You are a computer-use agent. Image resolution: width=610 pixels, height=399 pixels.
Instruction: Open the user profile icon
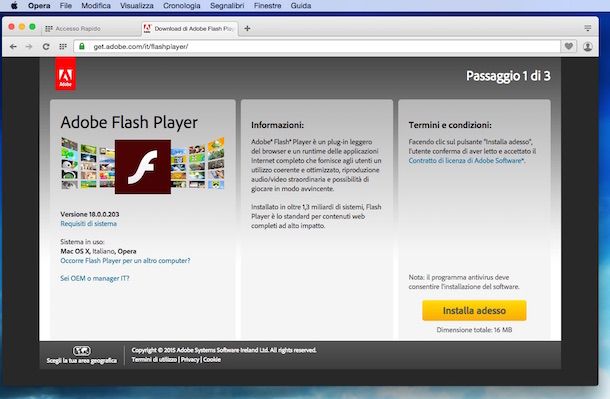point(588,47)
